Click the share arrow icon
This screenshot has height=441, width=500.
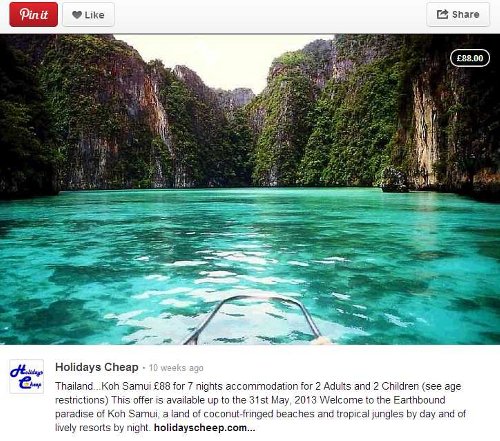tap(442, 14)
